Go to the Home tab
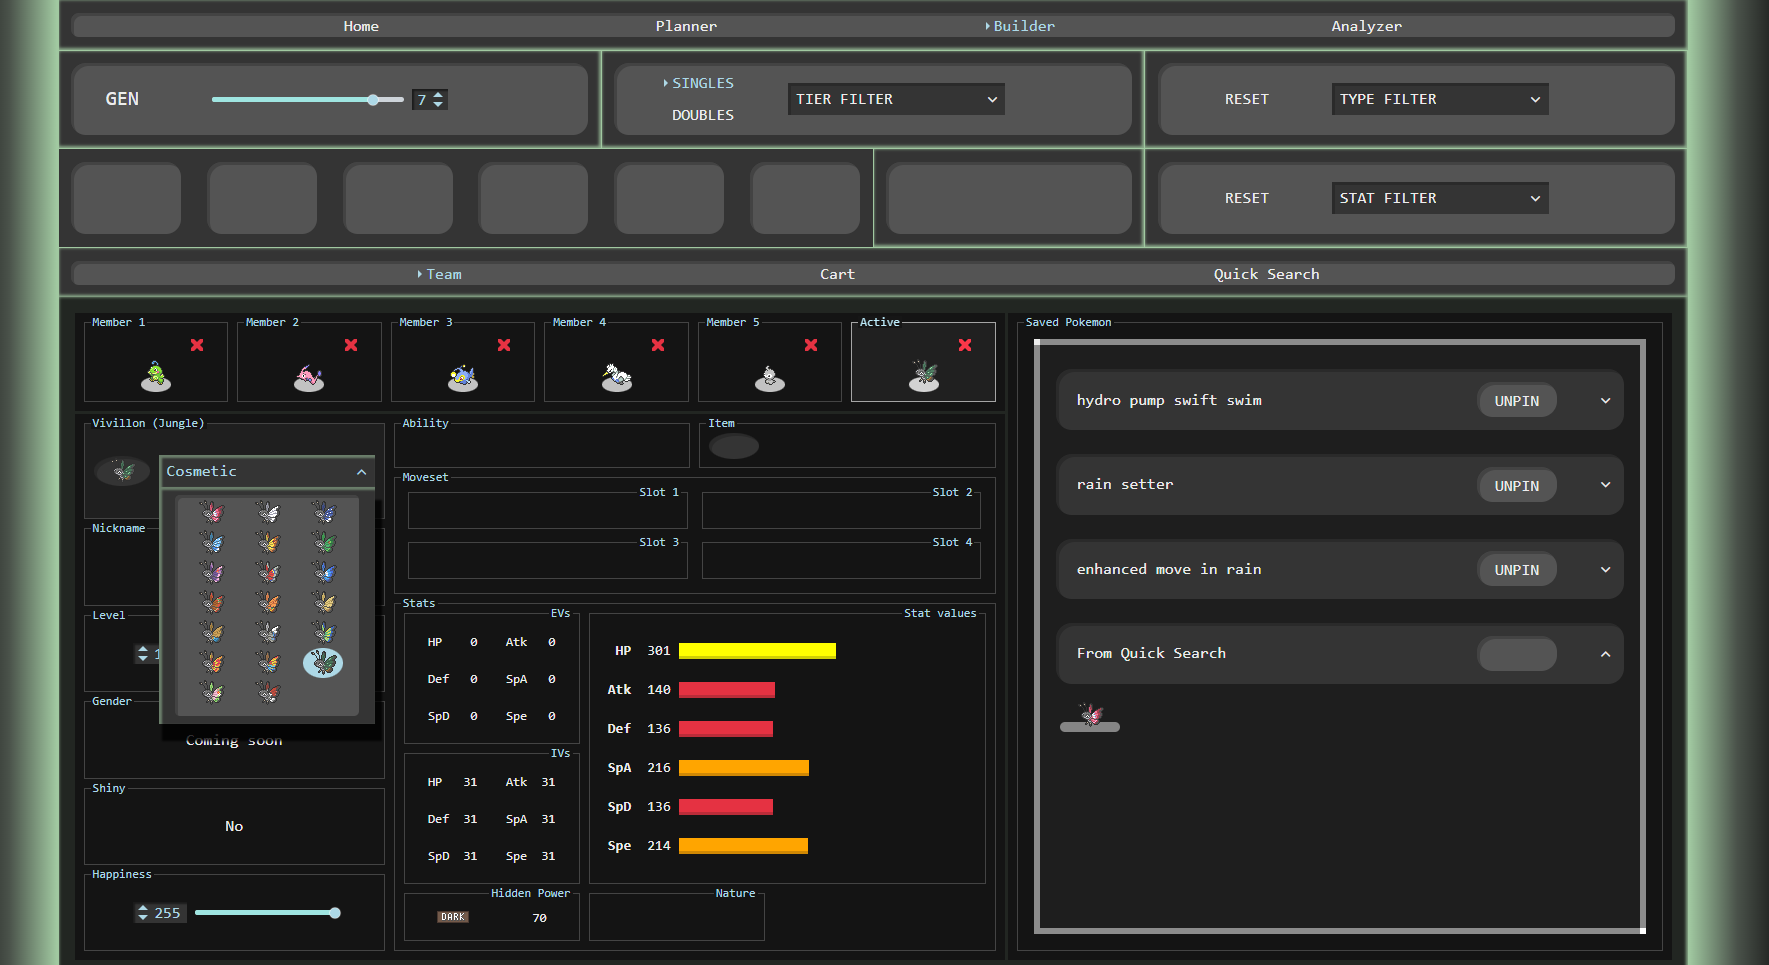1769x965 pixels. [361, 26]
